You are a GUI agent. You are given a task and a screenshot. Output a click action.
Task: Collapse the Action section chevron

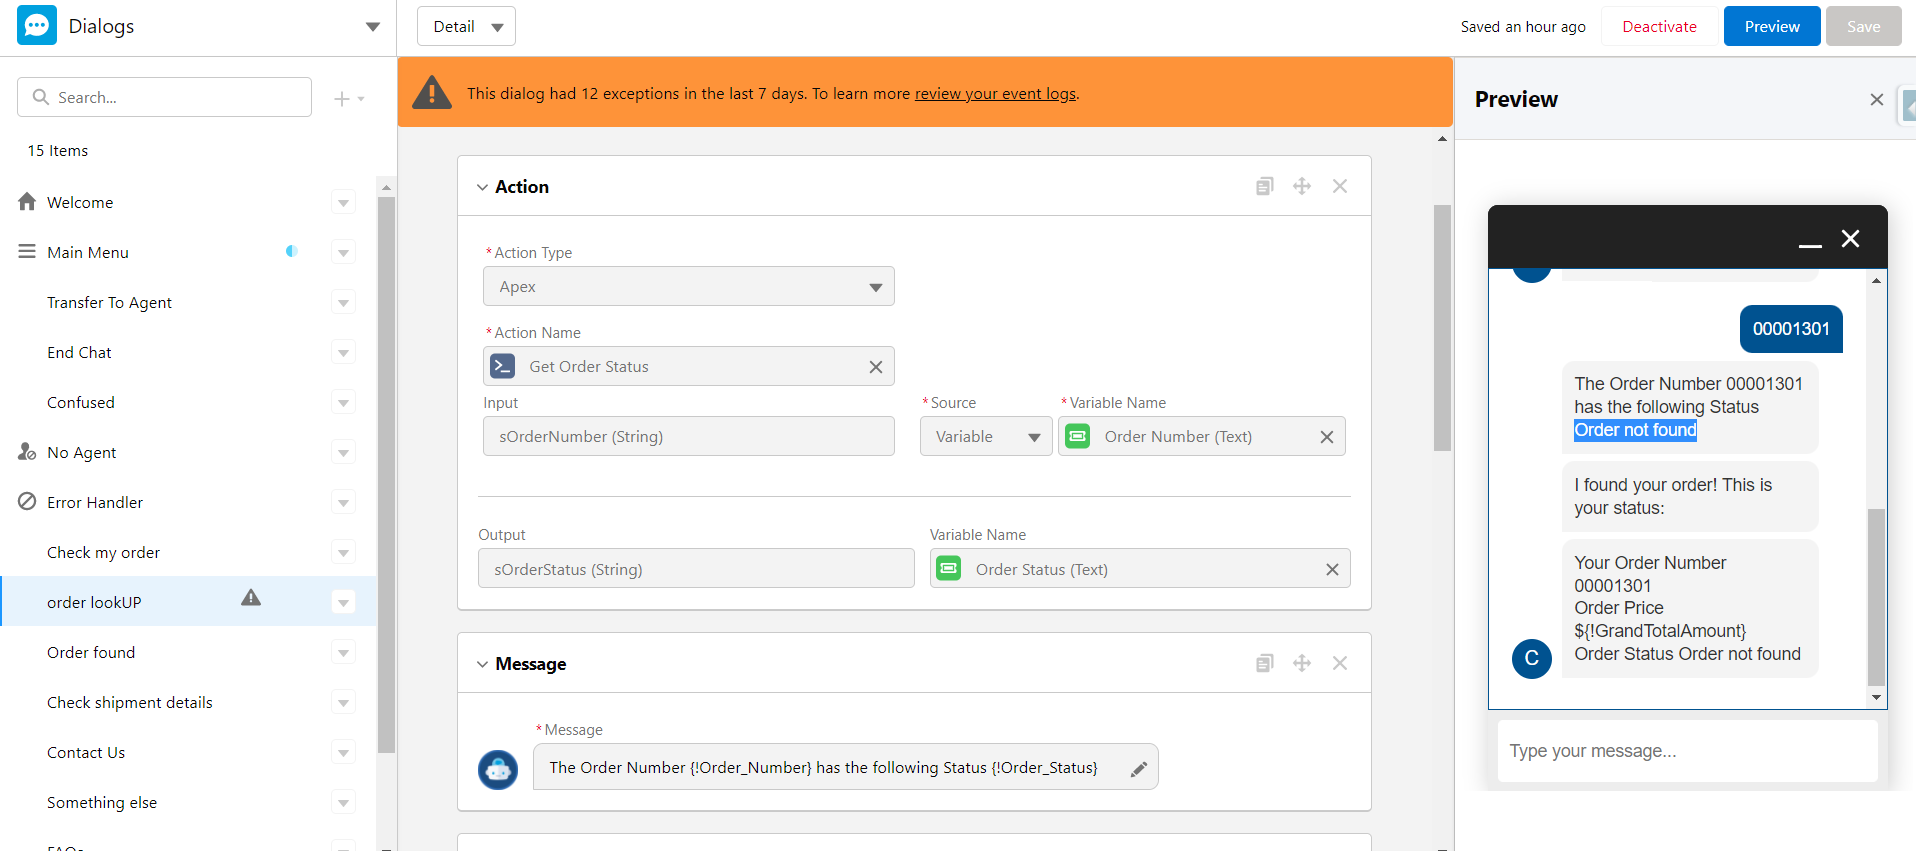click(x=482, y=187)
